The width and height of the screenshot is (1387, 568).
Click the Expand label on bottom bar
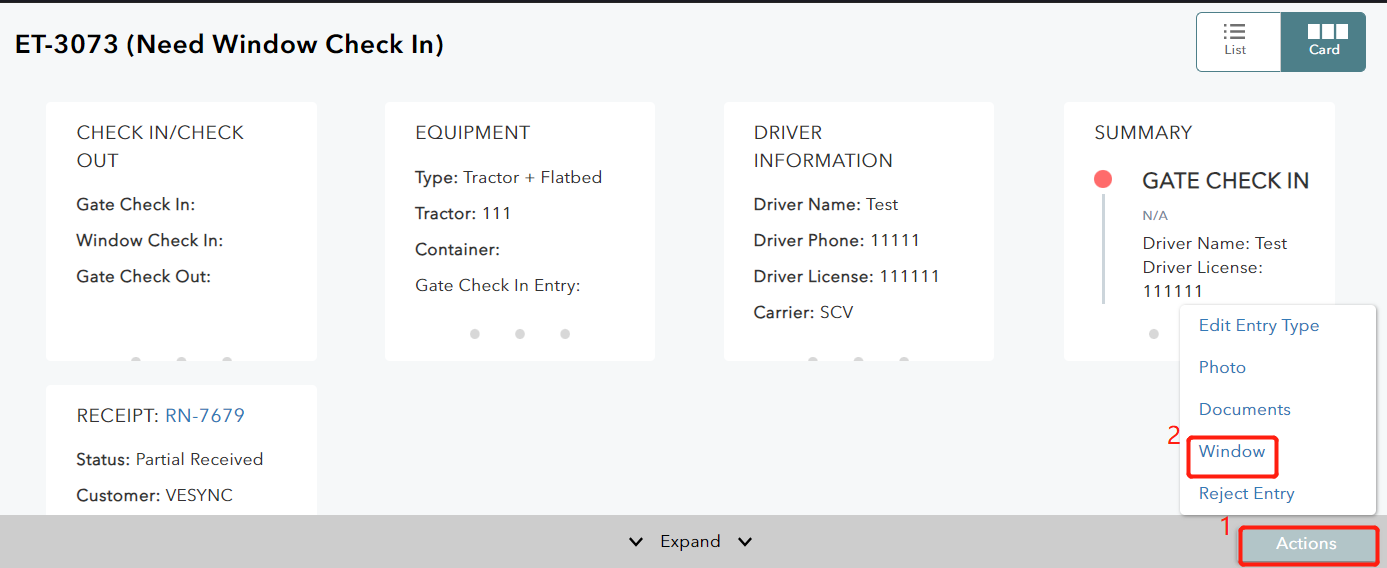pos(690,542)
